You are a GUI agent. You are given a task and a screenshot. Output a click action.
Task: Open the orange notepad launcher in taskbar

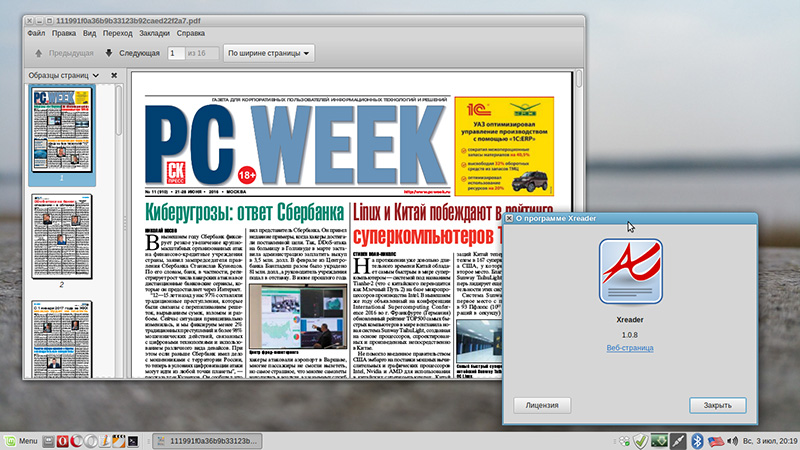tap(119, 441)
